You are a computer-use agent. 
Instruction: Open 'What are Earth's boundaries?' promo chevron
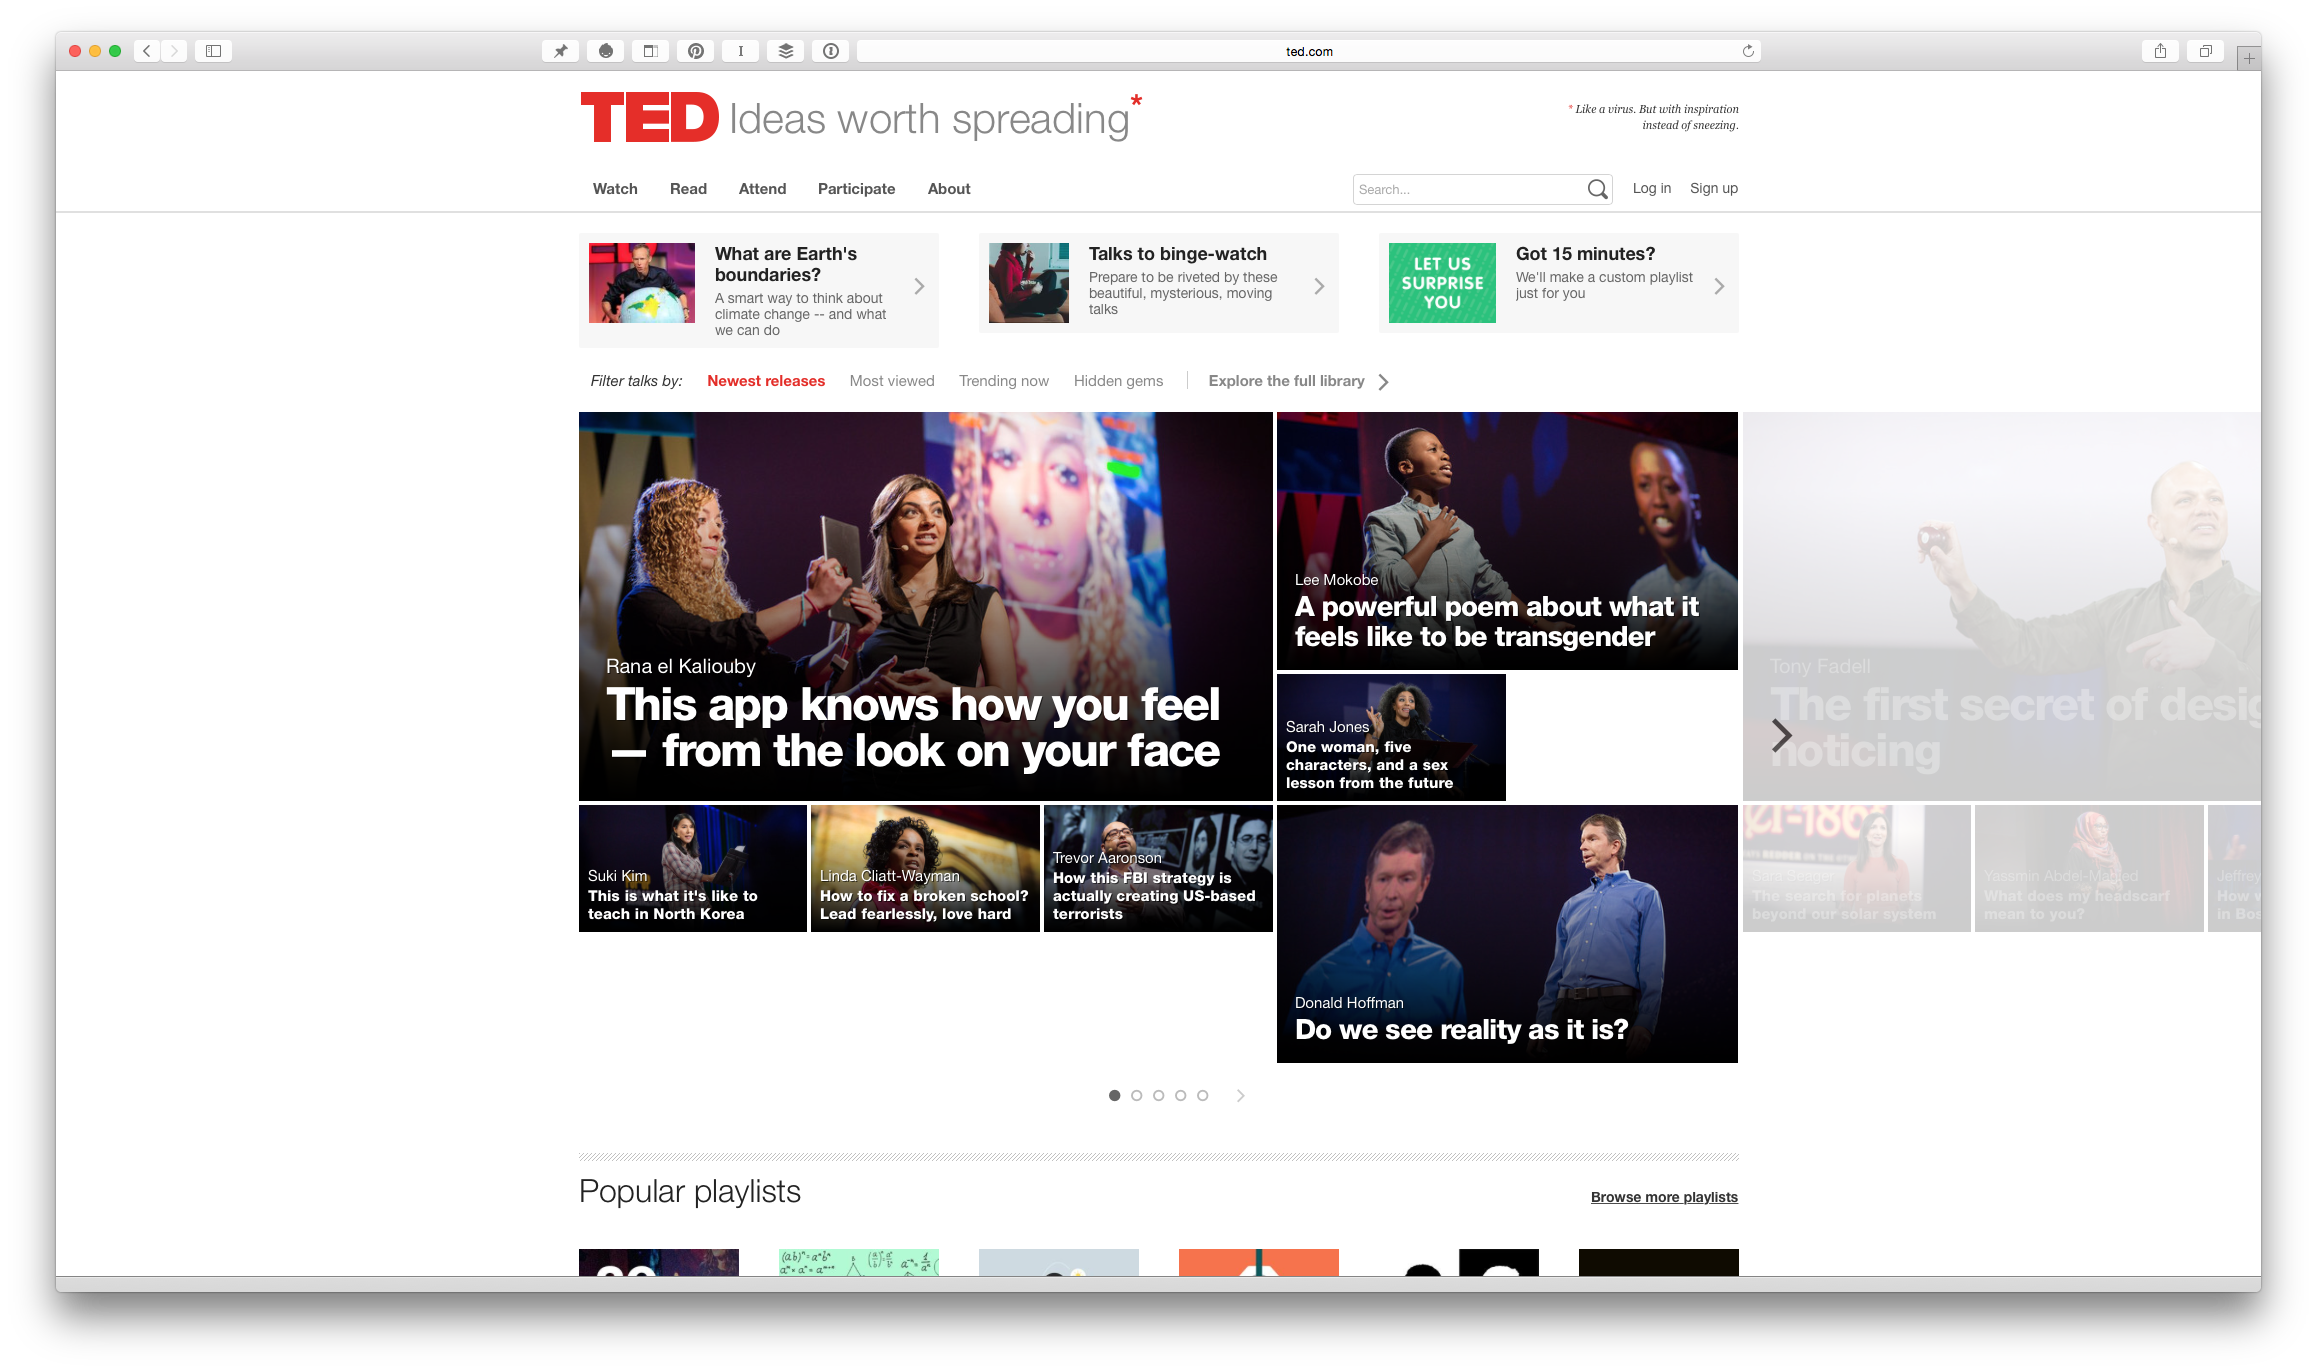pos(919,287)
